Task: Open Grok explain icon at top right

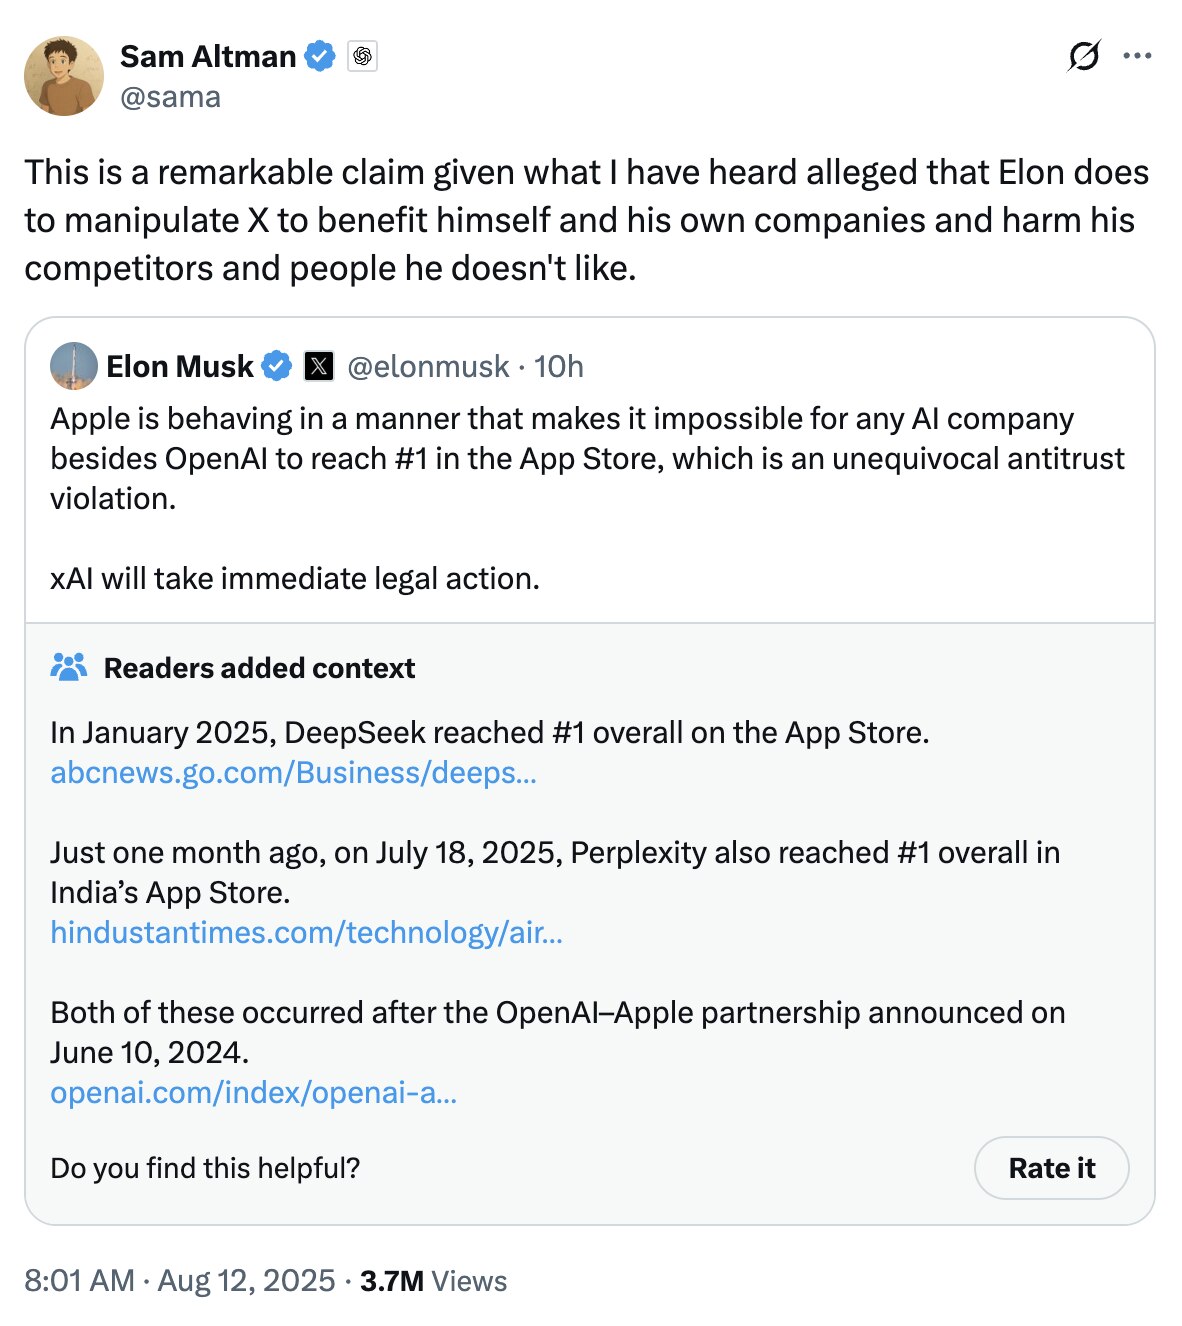Action: (x=1083, y=56)
